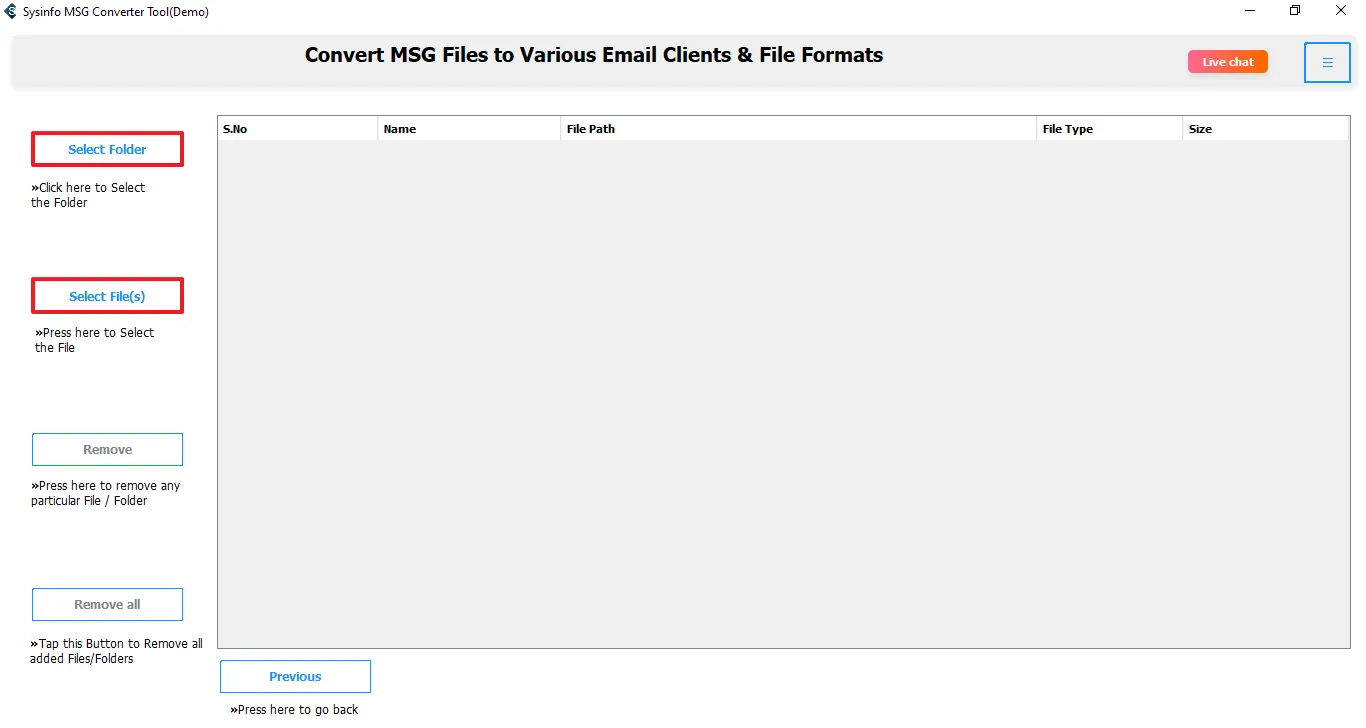Click the File Type column header
1366x728 pixels.
tap(1109, 129)
